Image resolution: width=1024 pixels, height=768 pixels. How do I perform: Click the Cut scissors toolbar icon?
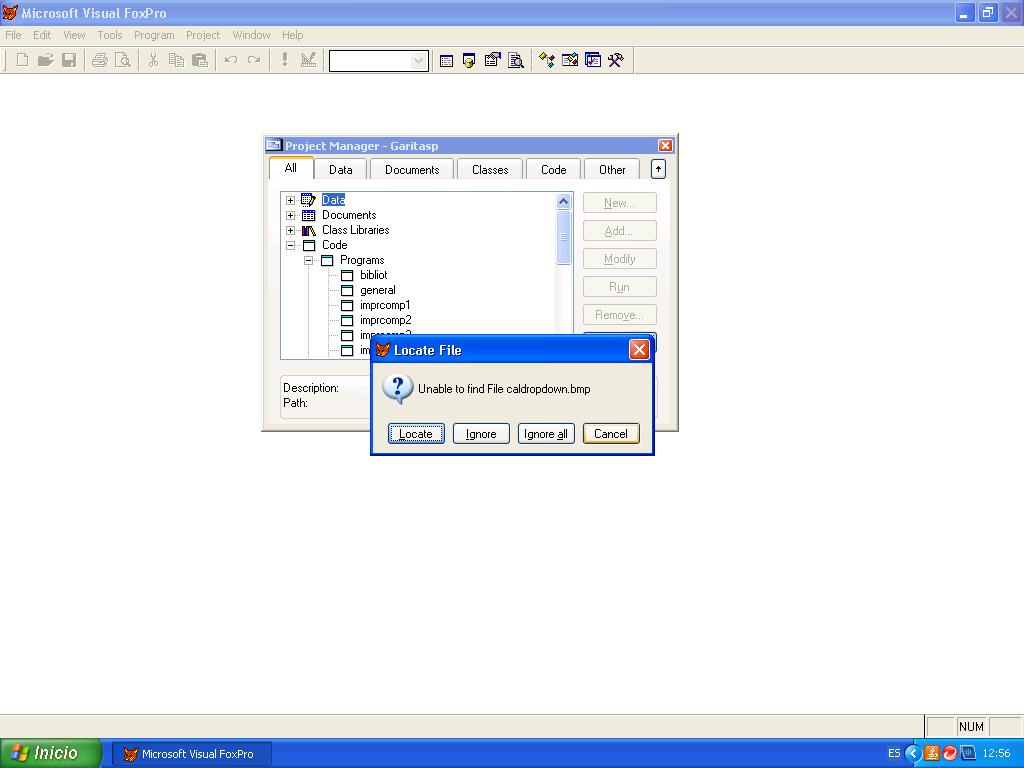153,60
